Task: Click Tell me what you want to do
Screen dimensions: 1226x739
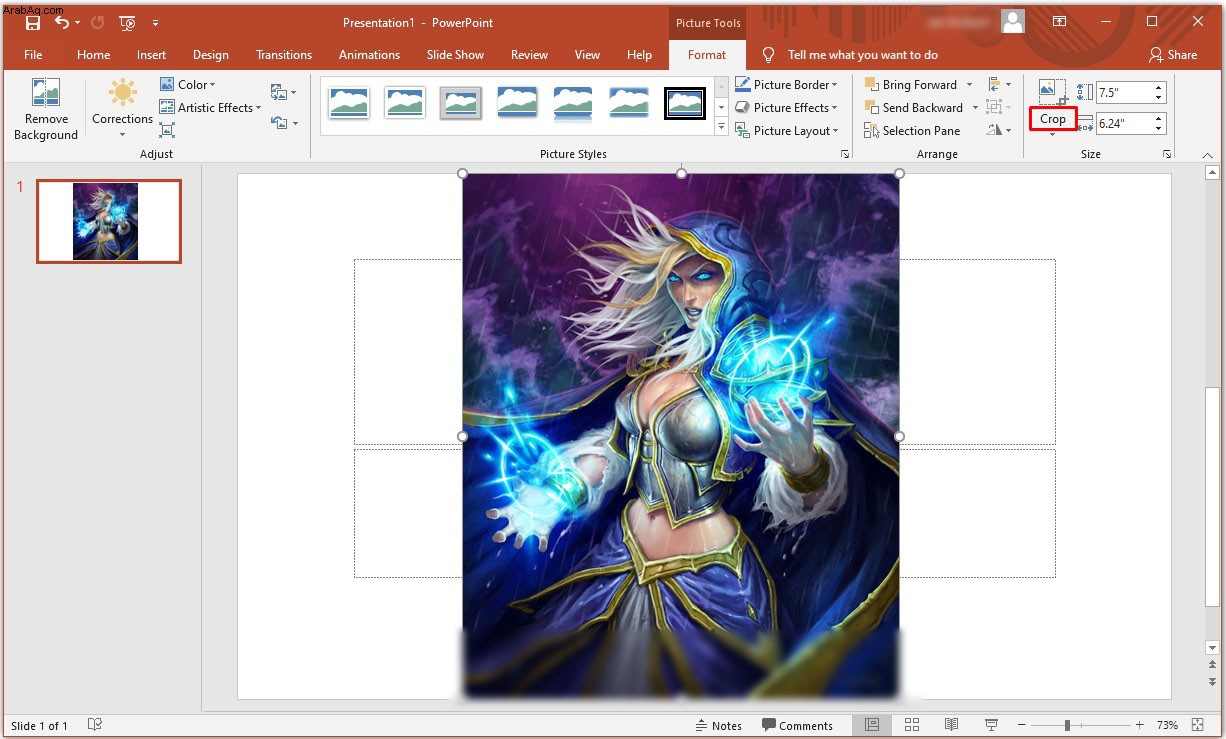Action: click(863, 55)
